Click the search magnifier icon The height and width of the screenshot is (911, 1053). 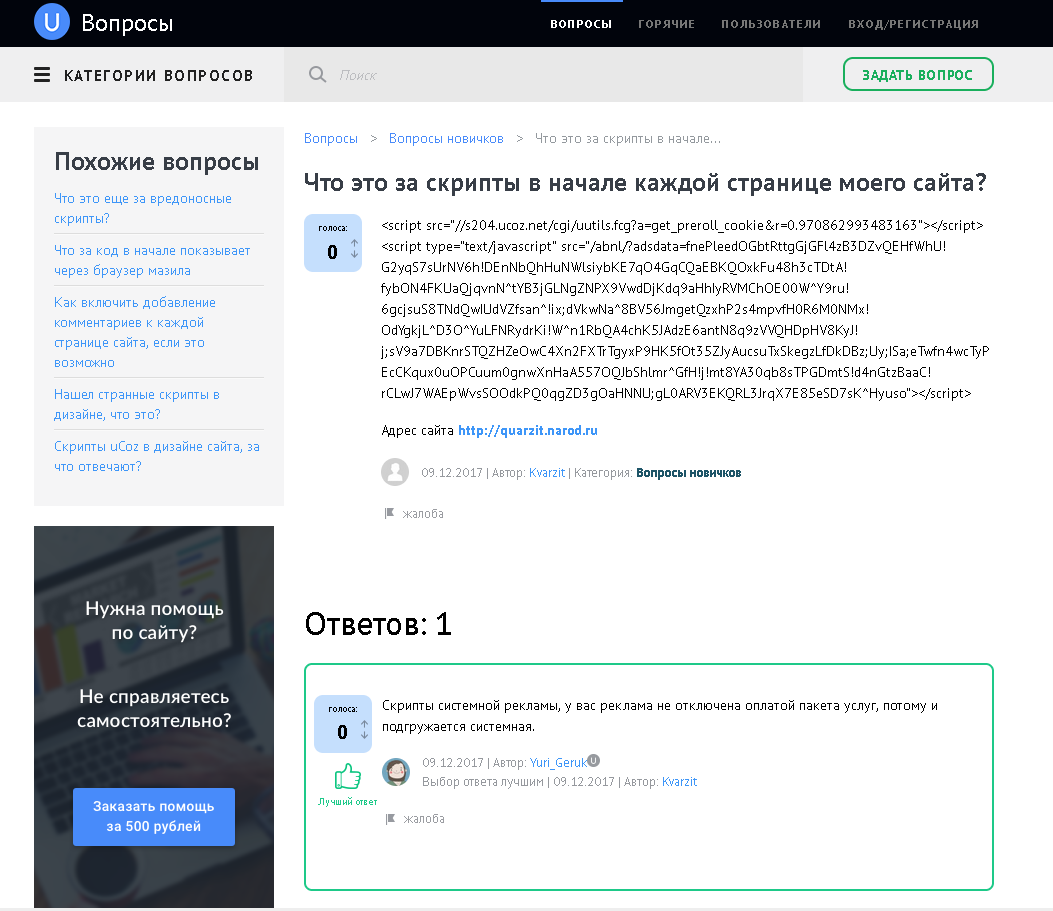pyautogui.click(x=317, y=75)
